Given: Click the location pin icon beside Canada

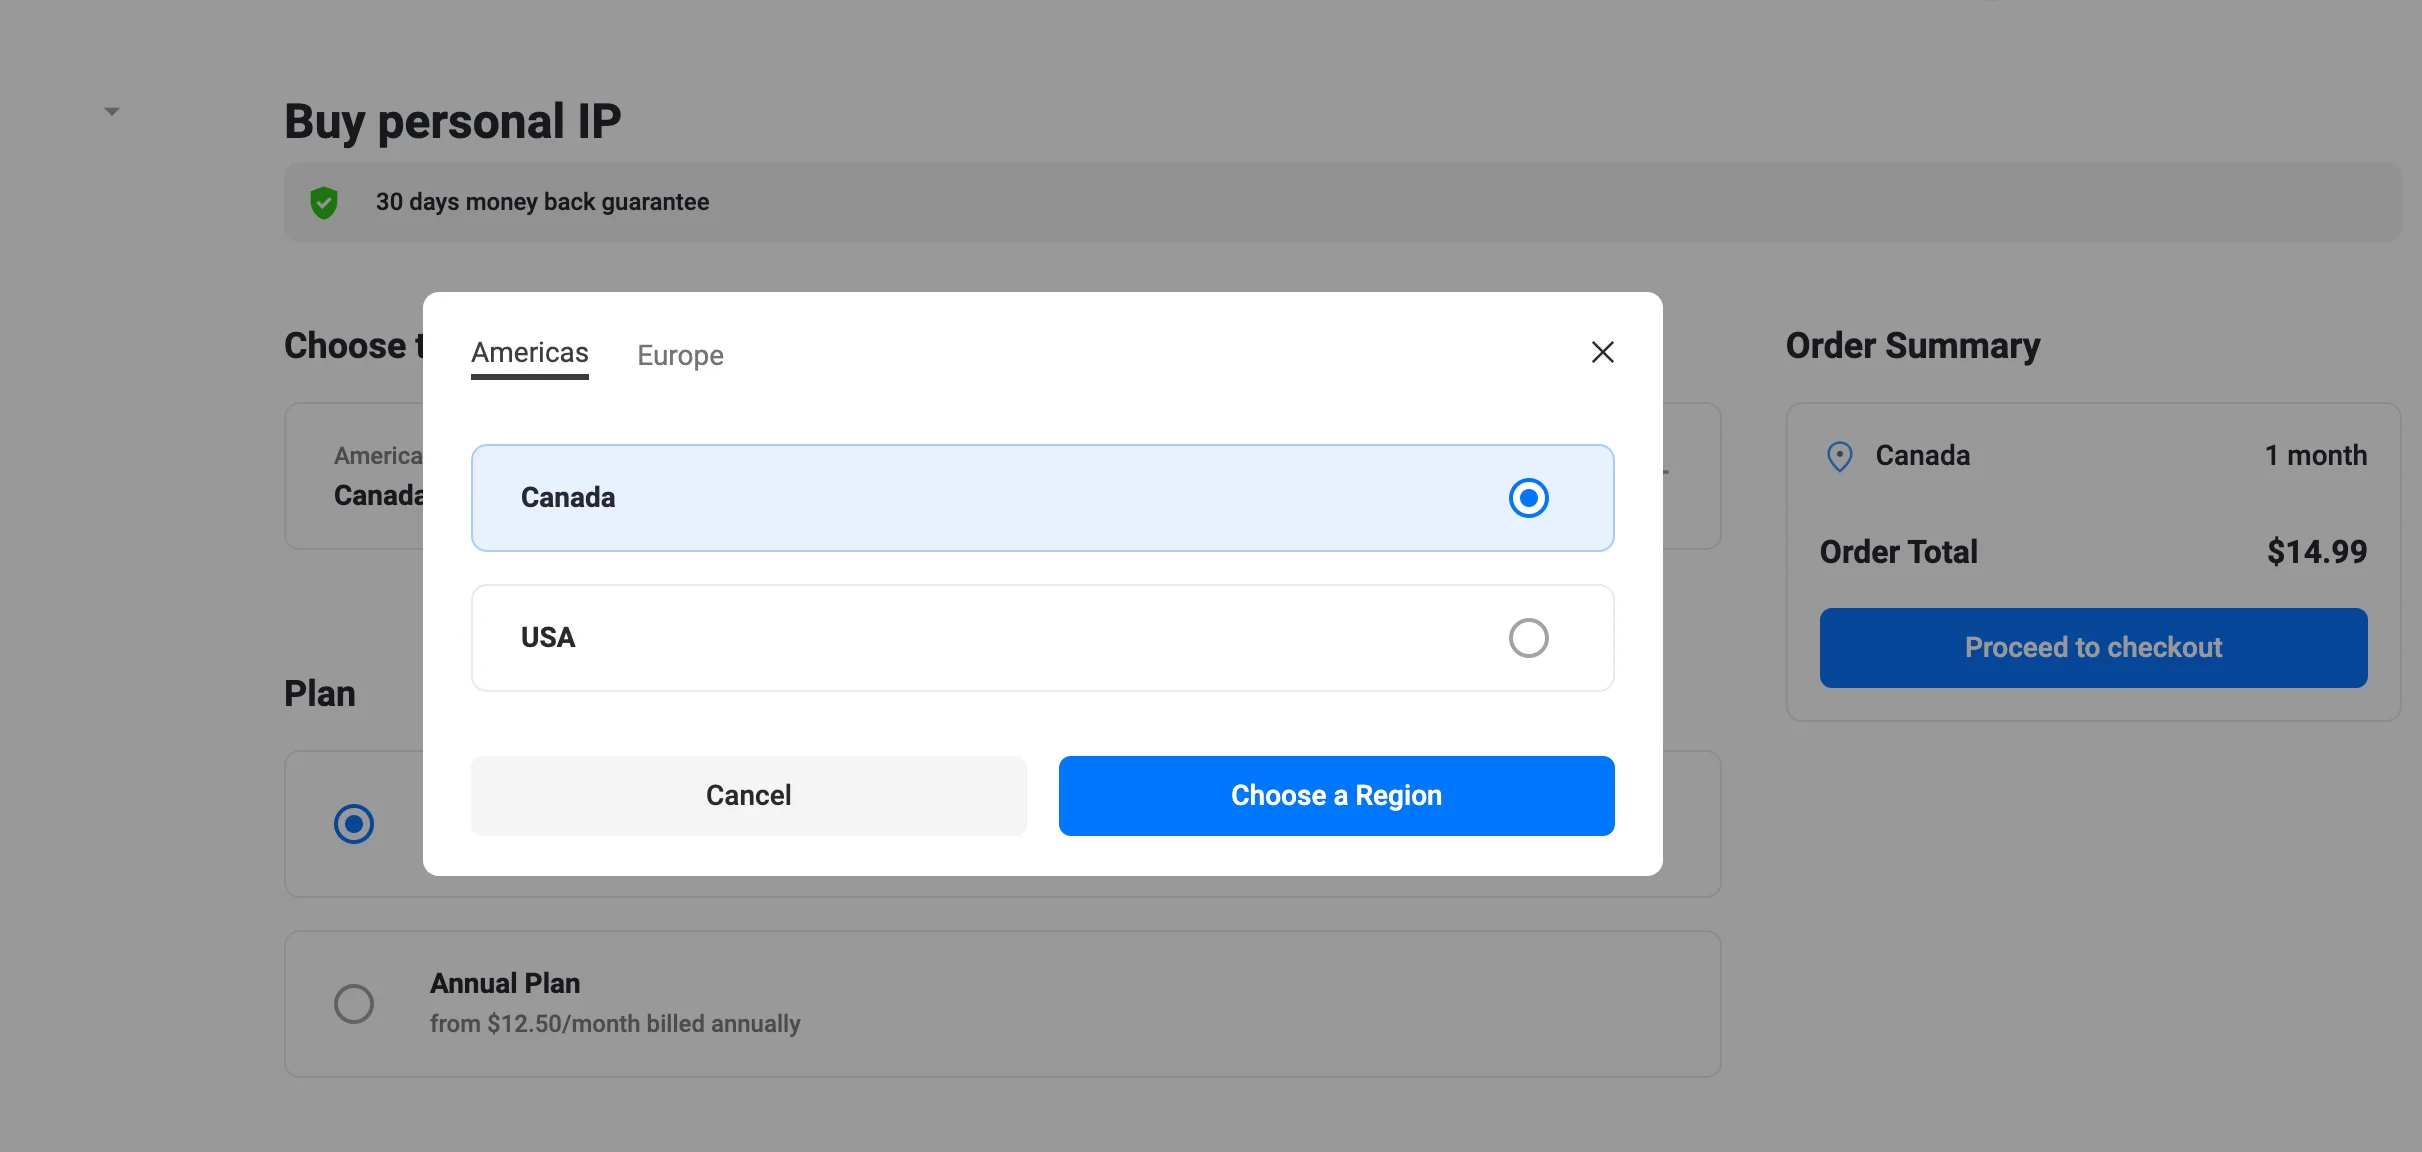Looking at the screenshot, I should tap(1839, 456).
